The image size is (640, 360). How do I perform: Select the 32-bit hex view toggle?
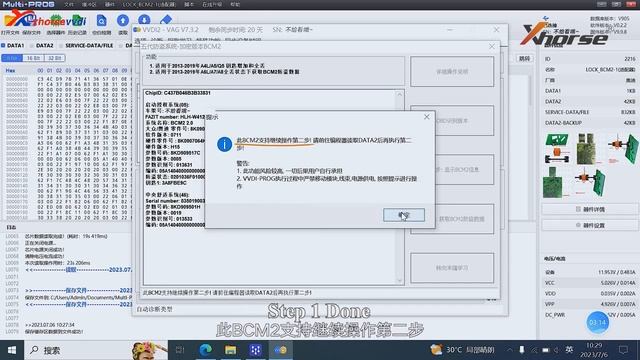(54, 58)
